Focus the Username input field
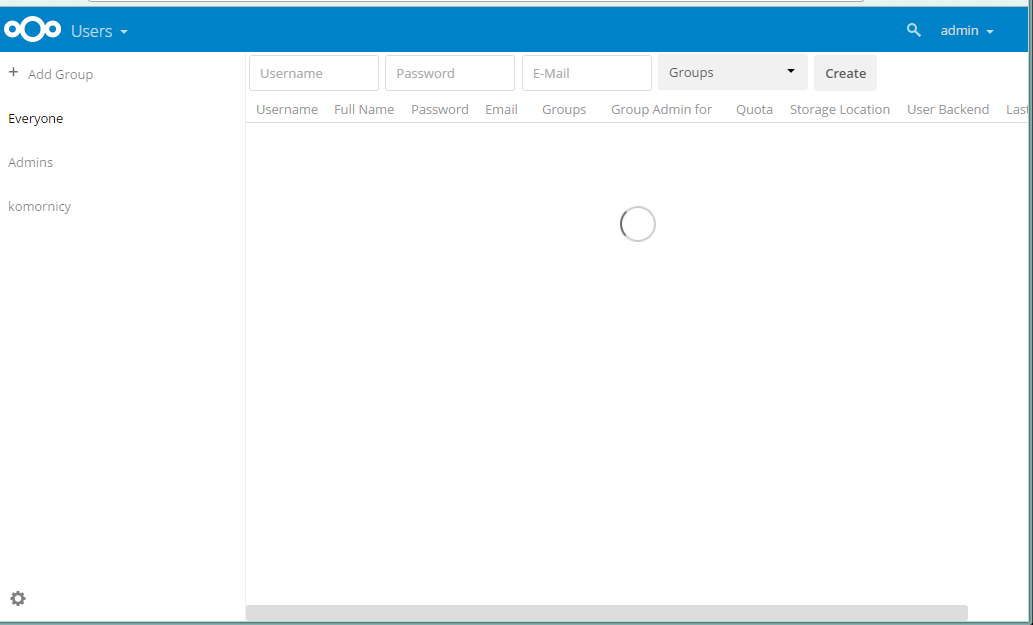 314,73
